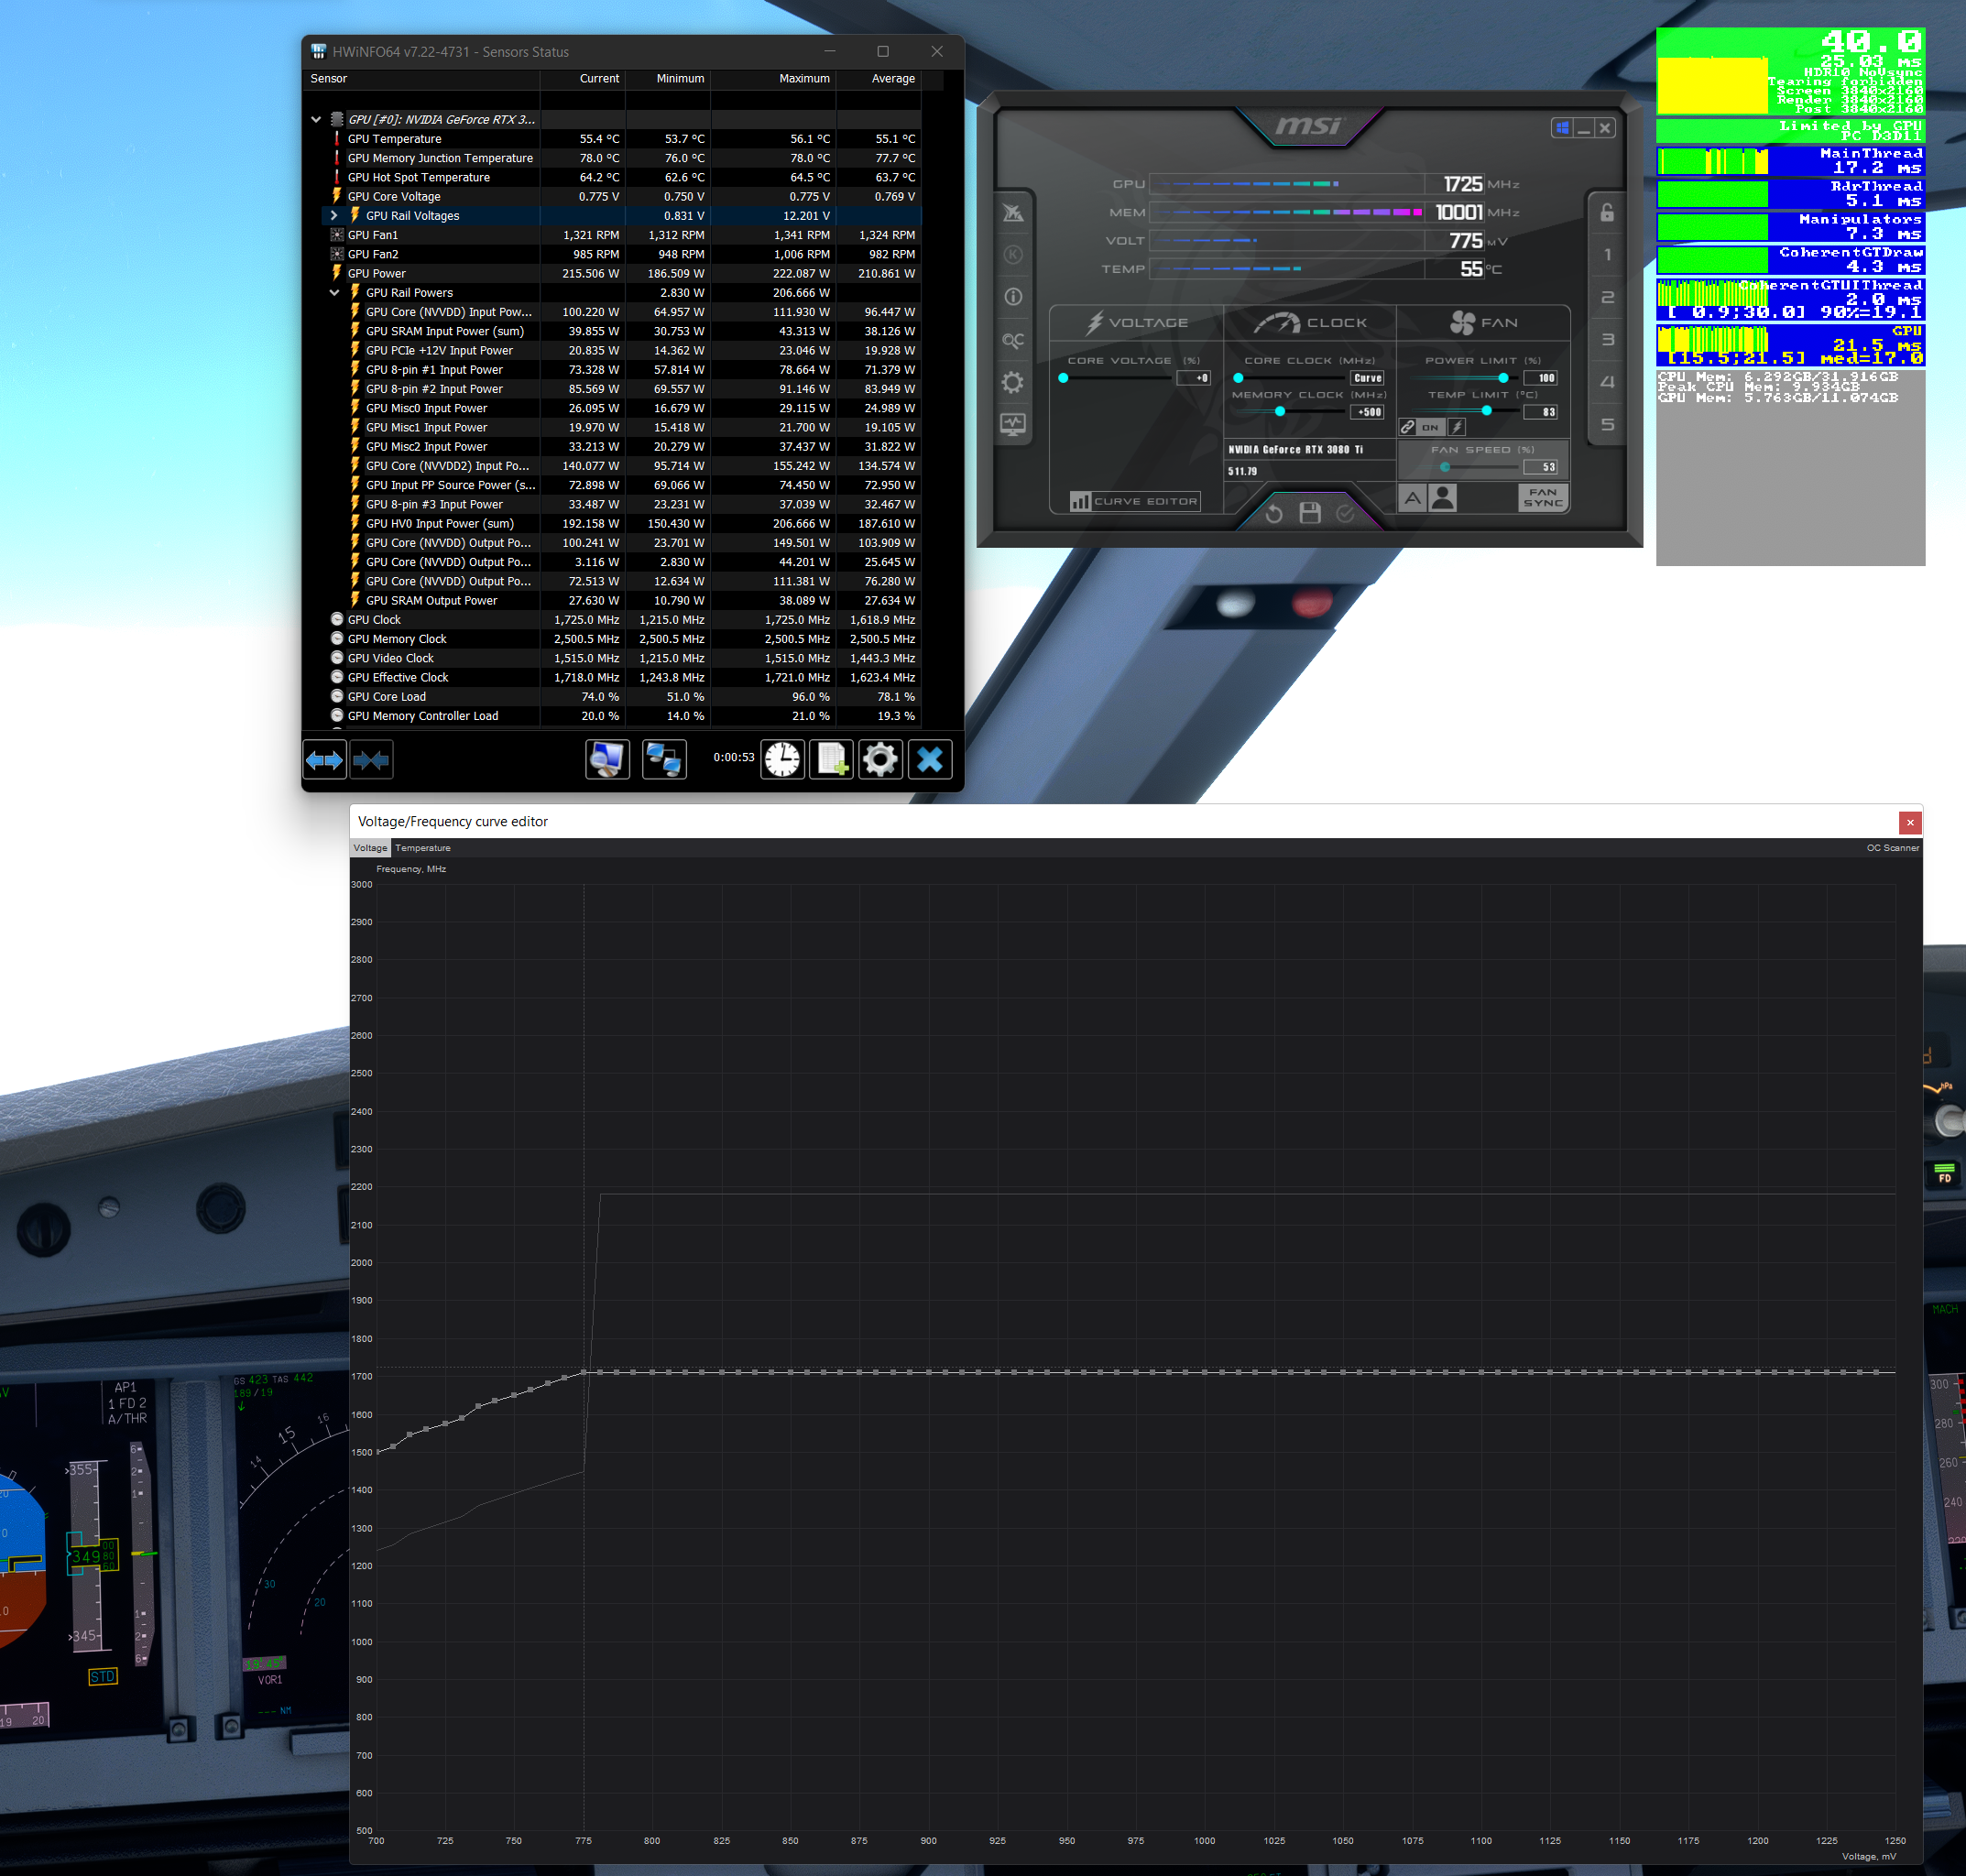Start HWiNFO logging with the sheet icon

[x=831, y=760]
